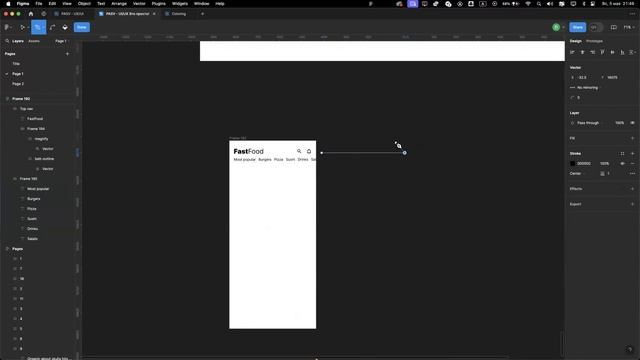Select the Top nav layer
The height and width of the screenshot is (360, 640).
point(27,109)
